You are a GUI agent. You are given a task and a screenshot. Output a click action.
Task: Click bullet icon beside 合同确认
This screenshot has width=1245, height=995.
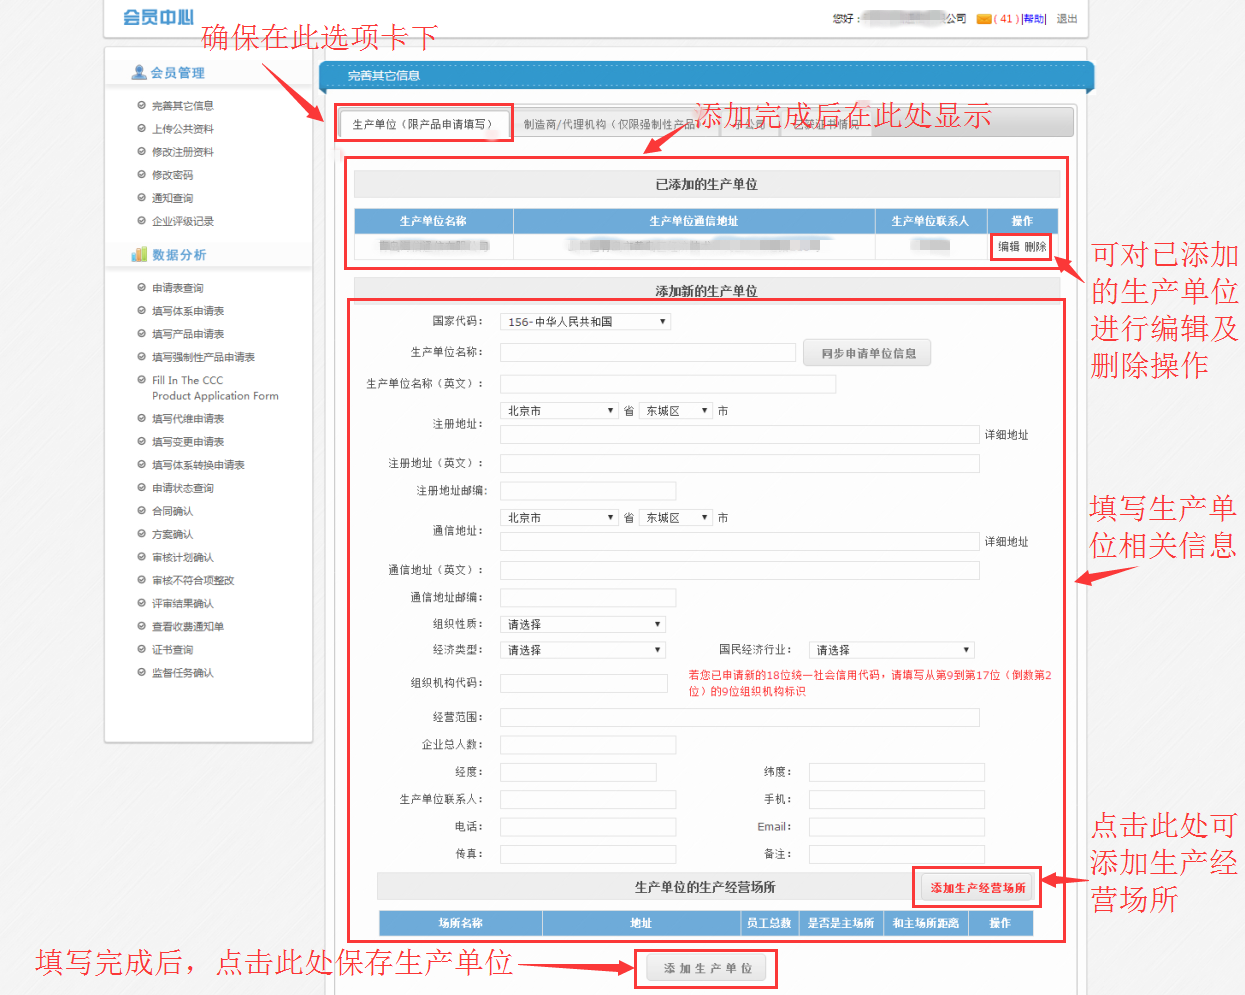click(142, 511)
